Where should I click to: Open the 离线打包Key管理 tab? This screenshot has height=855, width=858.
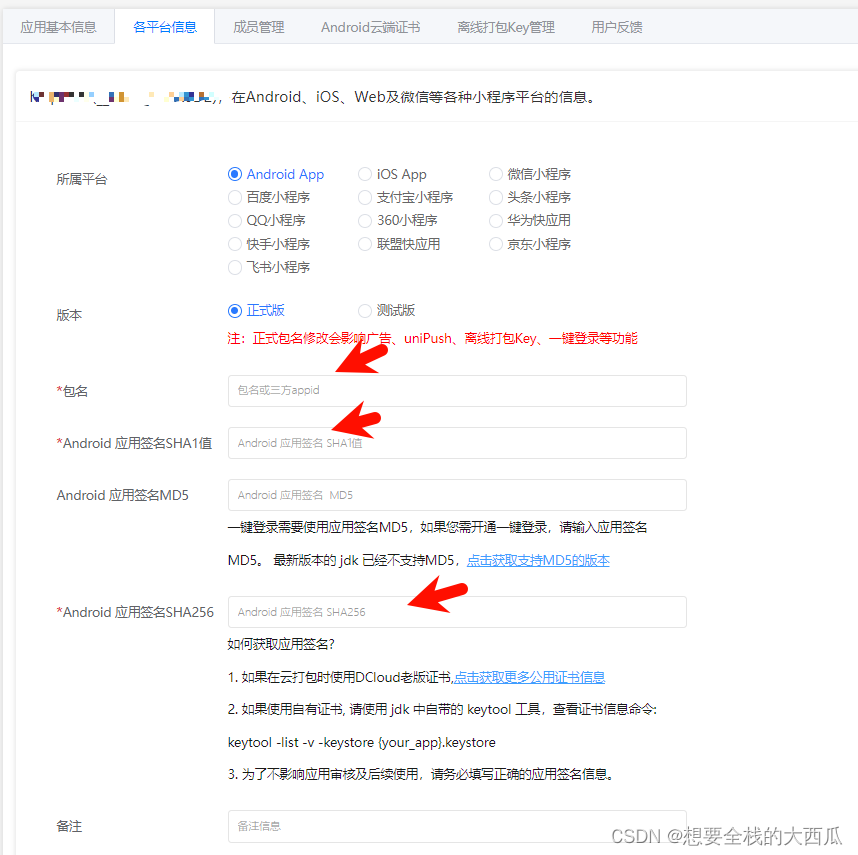506,27
